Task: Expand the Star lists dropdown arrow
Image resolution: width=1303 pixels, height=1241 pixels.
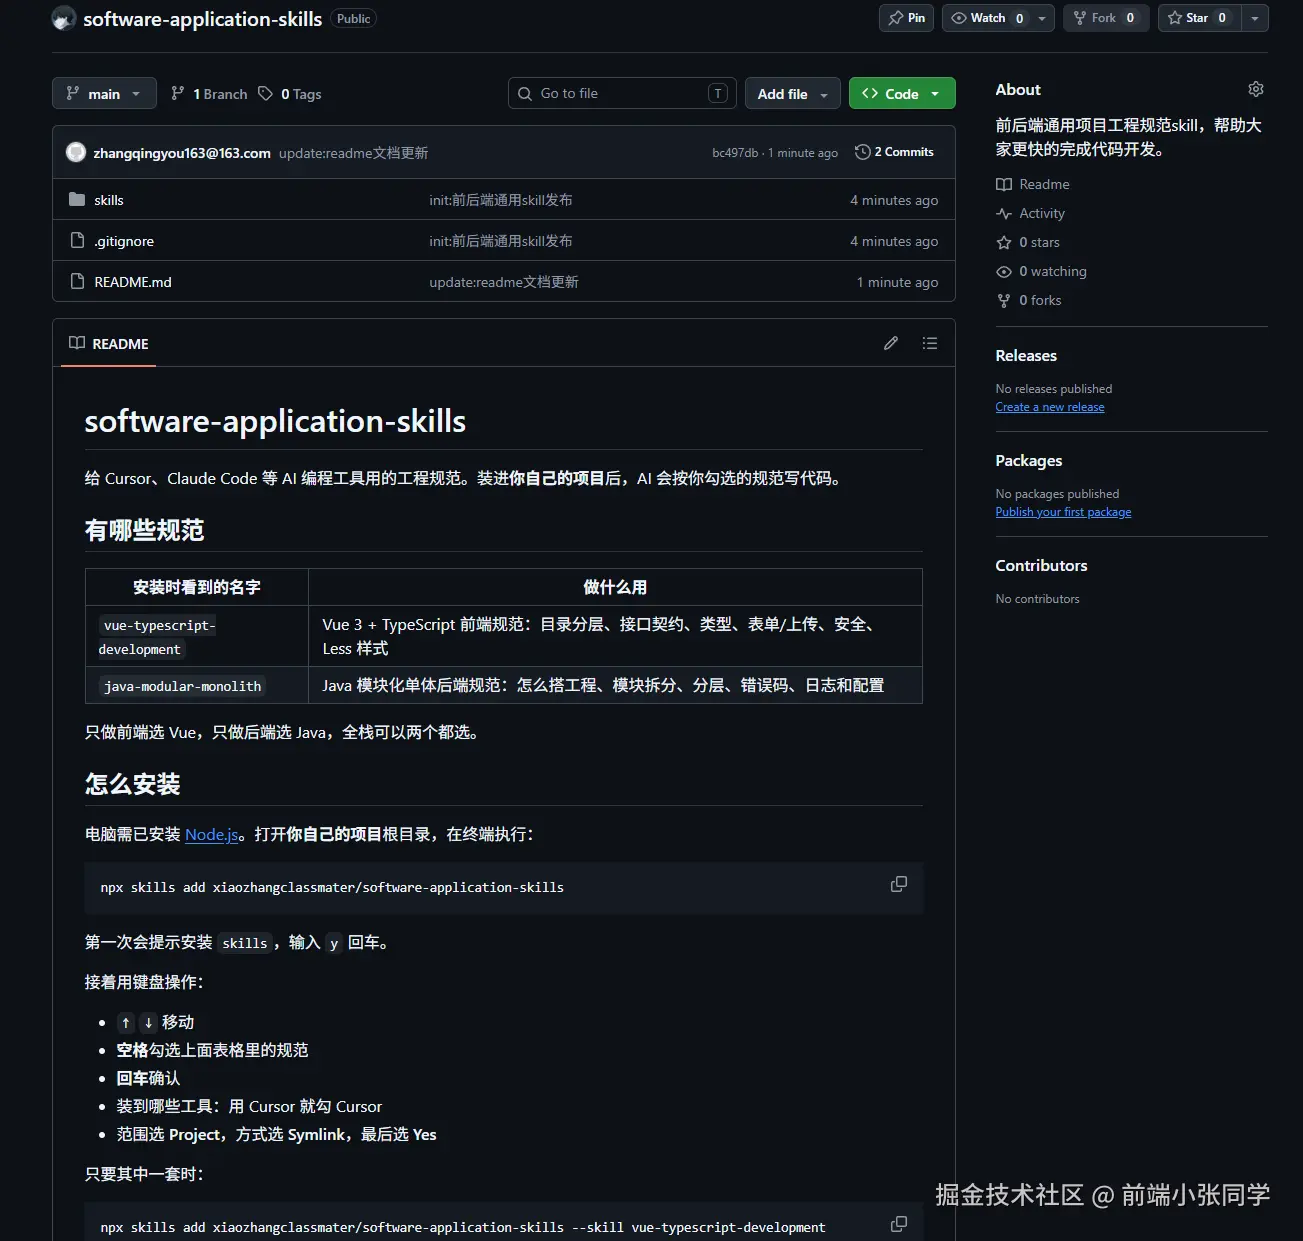Action: 1255,18
